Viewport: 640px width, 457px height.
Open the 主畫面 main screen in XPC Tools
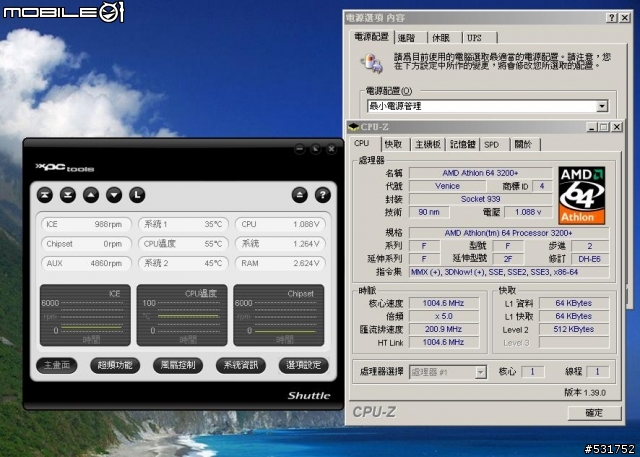coord(57,365)
